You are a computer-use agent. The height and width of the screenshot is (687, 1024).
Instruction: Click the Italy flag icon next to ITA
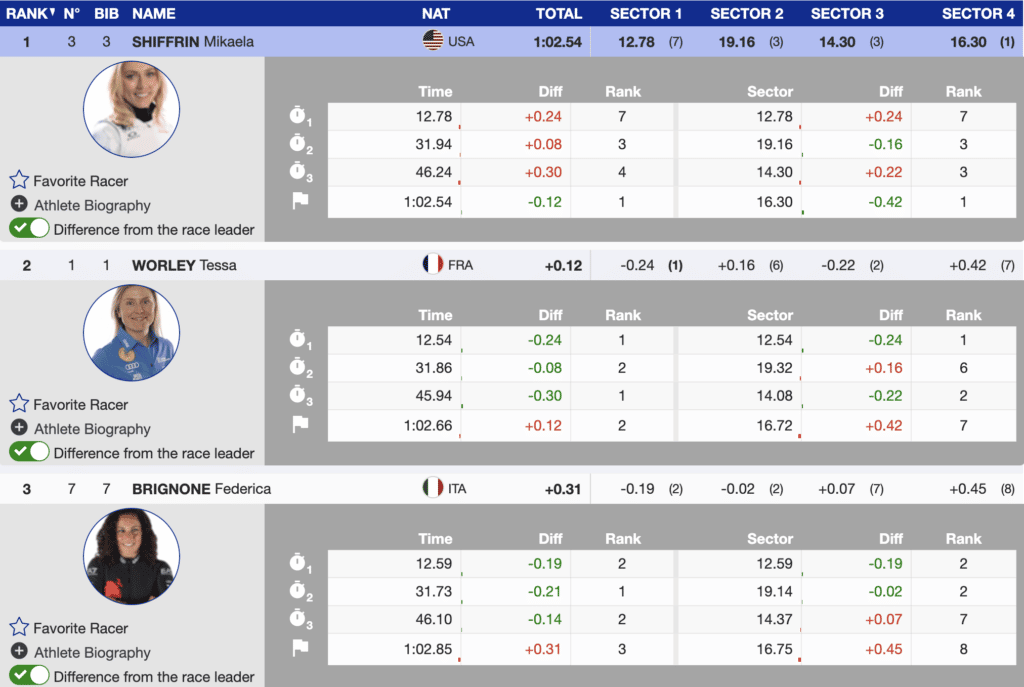(433, 489)
